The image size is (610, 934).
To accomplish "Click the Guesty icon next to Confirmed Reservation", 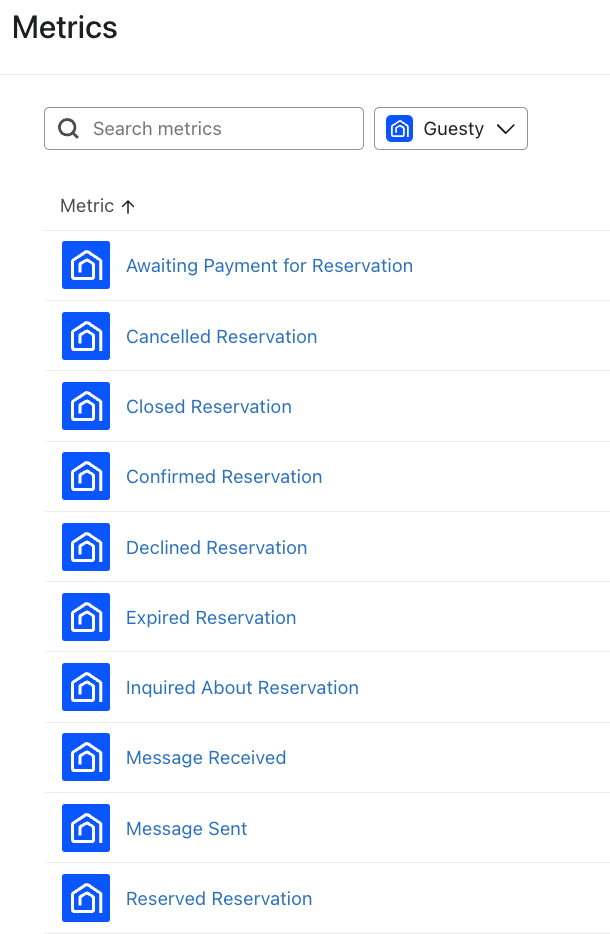I will point(86,477).
